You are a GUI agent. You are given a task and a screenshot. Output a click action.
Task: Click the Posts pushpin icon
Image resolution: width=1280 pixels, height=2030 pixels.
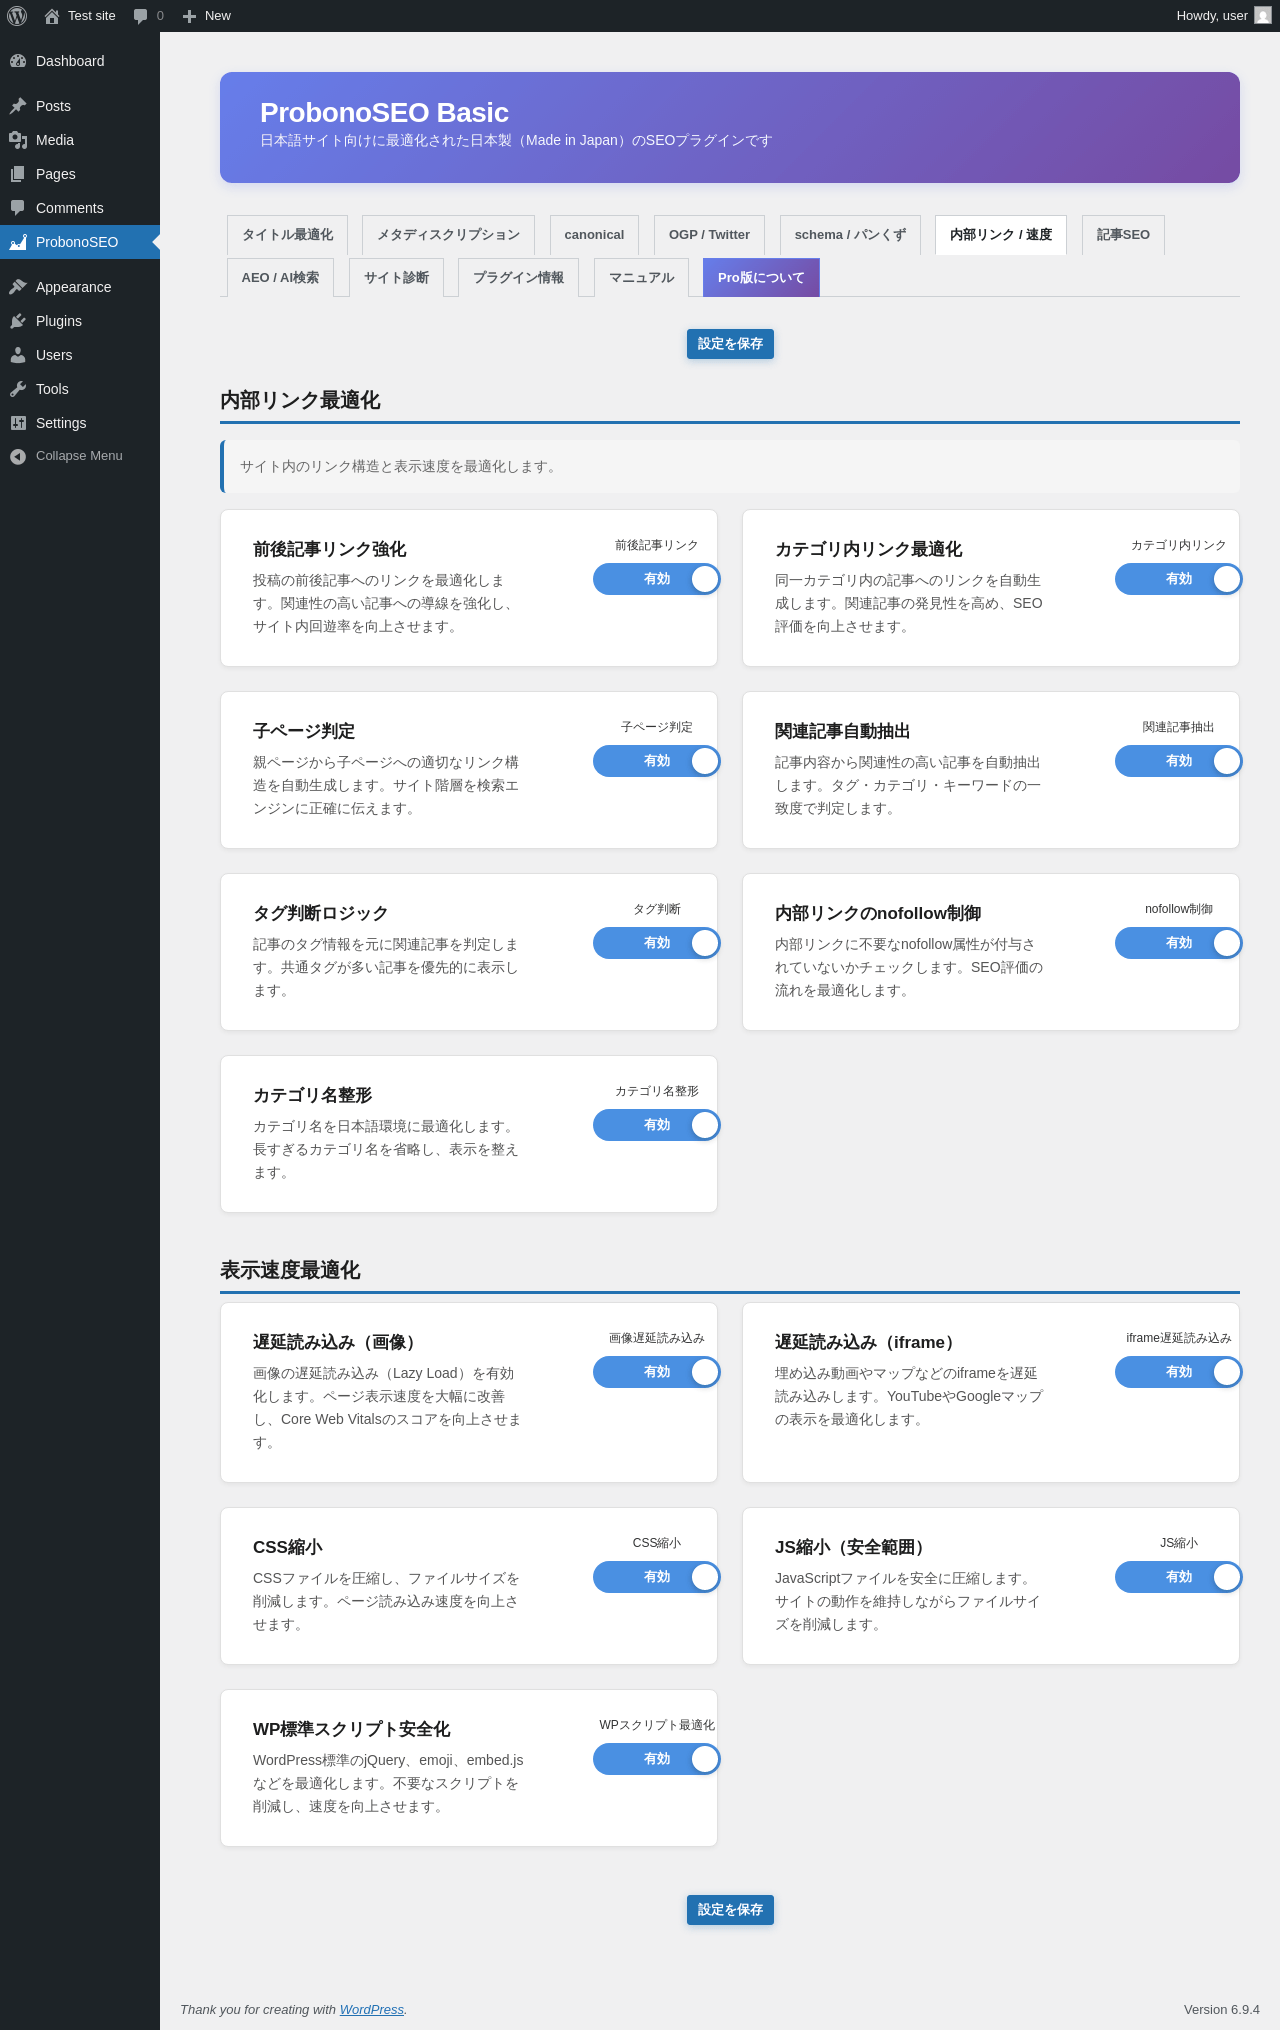[18, 106]
